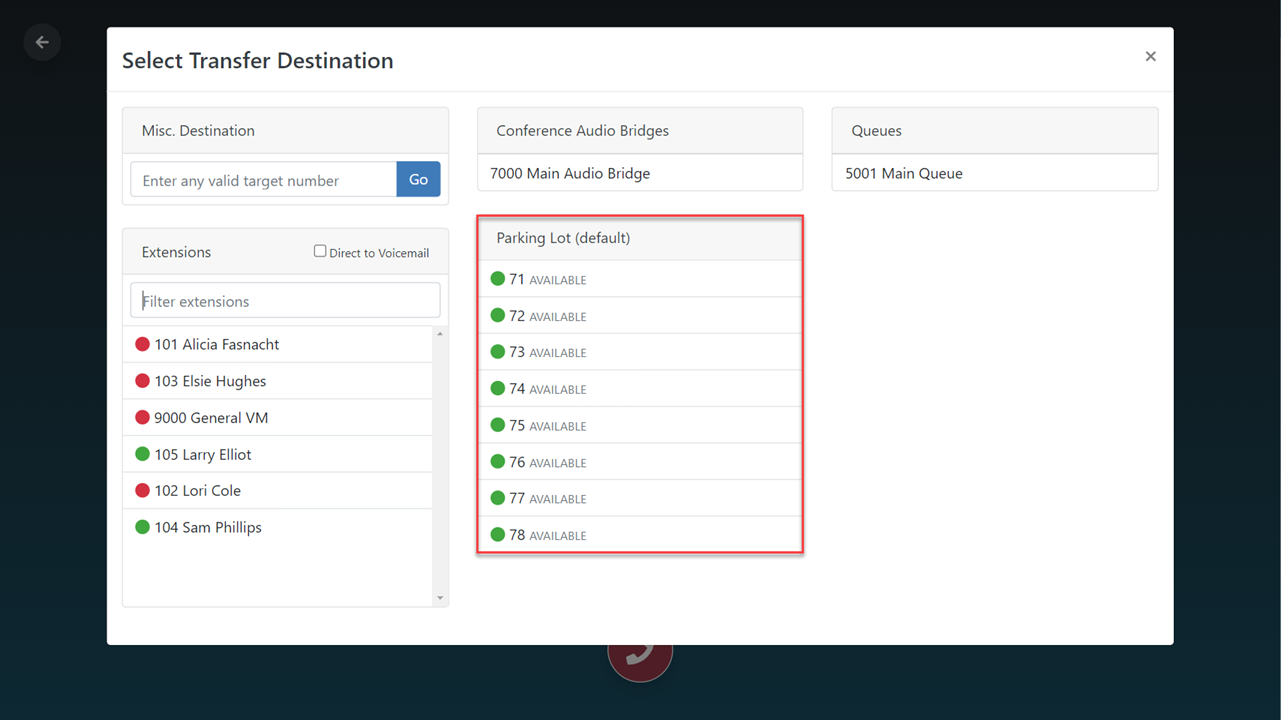The width and height of the screenshot is (1281, 720).
Task: Transfer to 101 Alicia Fasnacht
Action: [217, 344]
